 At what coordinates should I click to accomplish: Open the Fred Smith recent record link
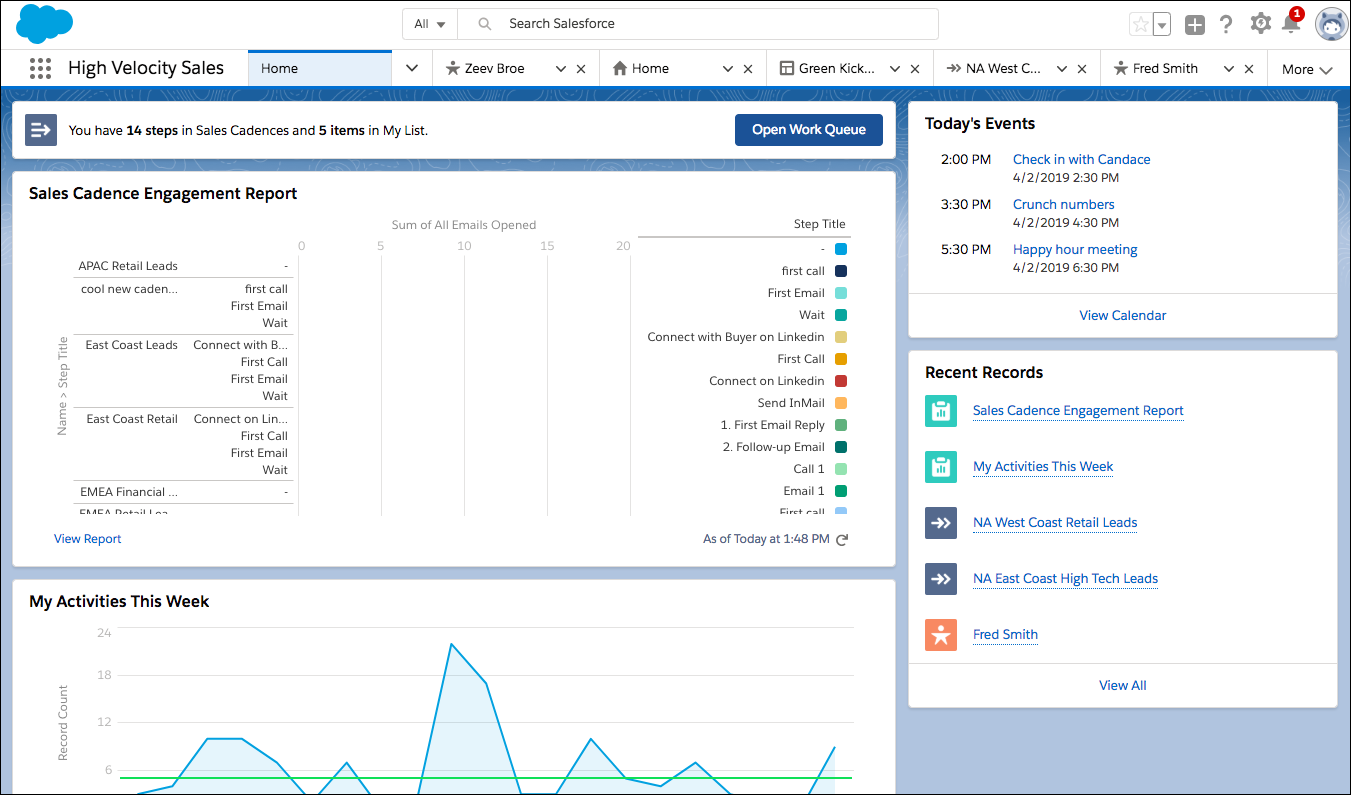[x=1005, y=634]
